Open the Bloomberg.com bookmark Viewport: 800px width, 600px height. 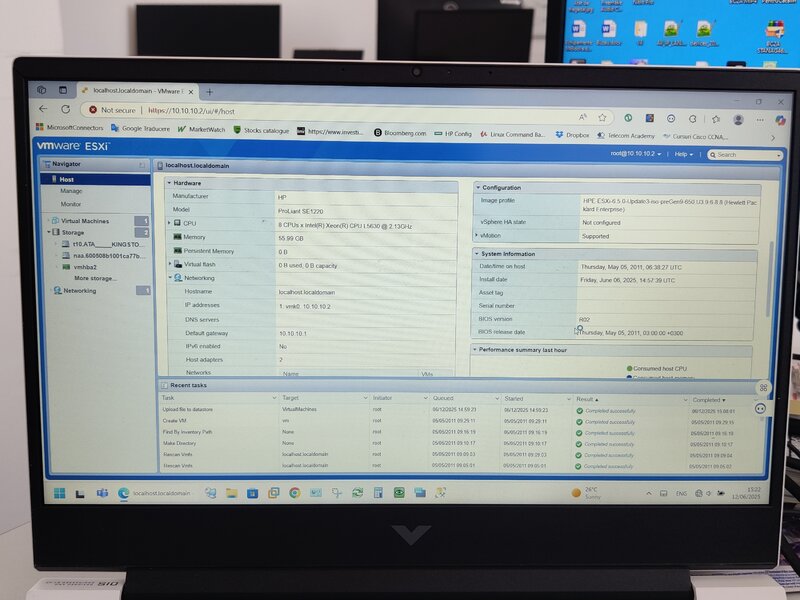coord(400,133)
